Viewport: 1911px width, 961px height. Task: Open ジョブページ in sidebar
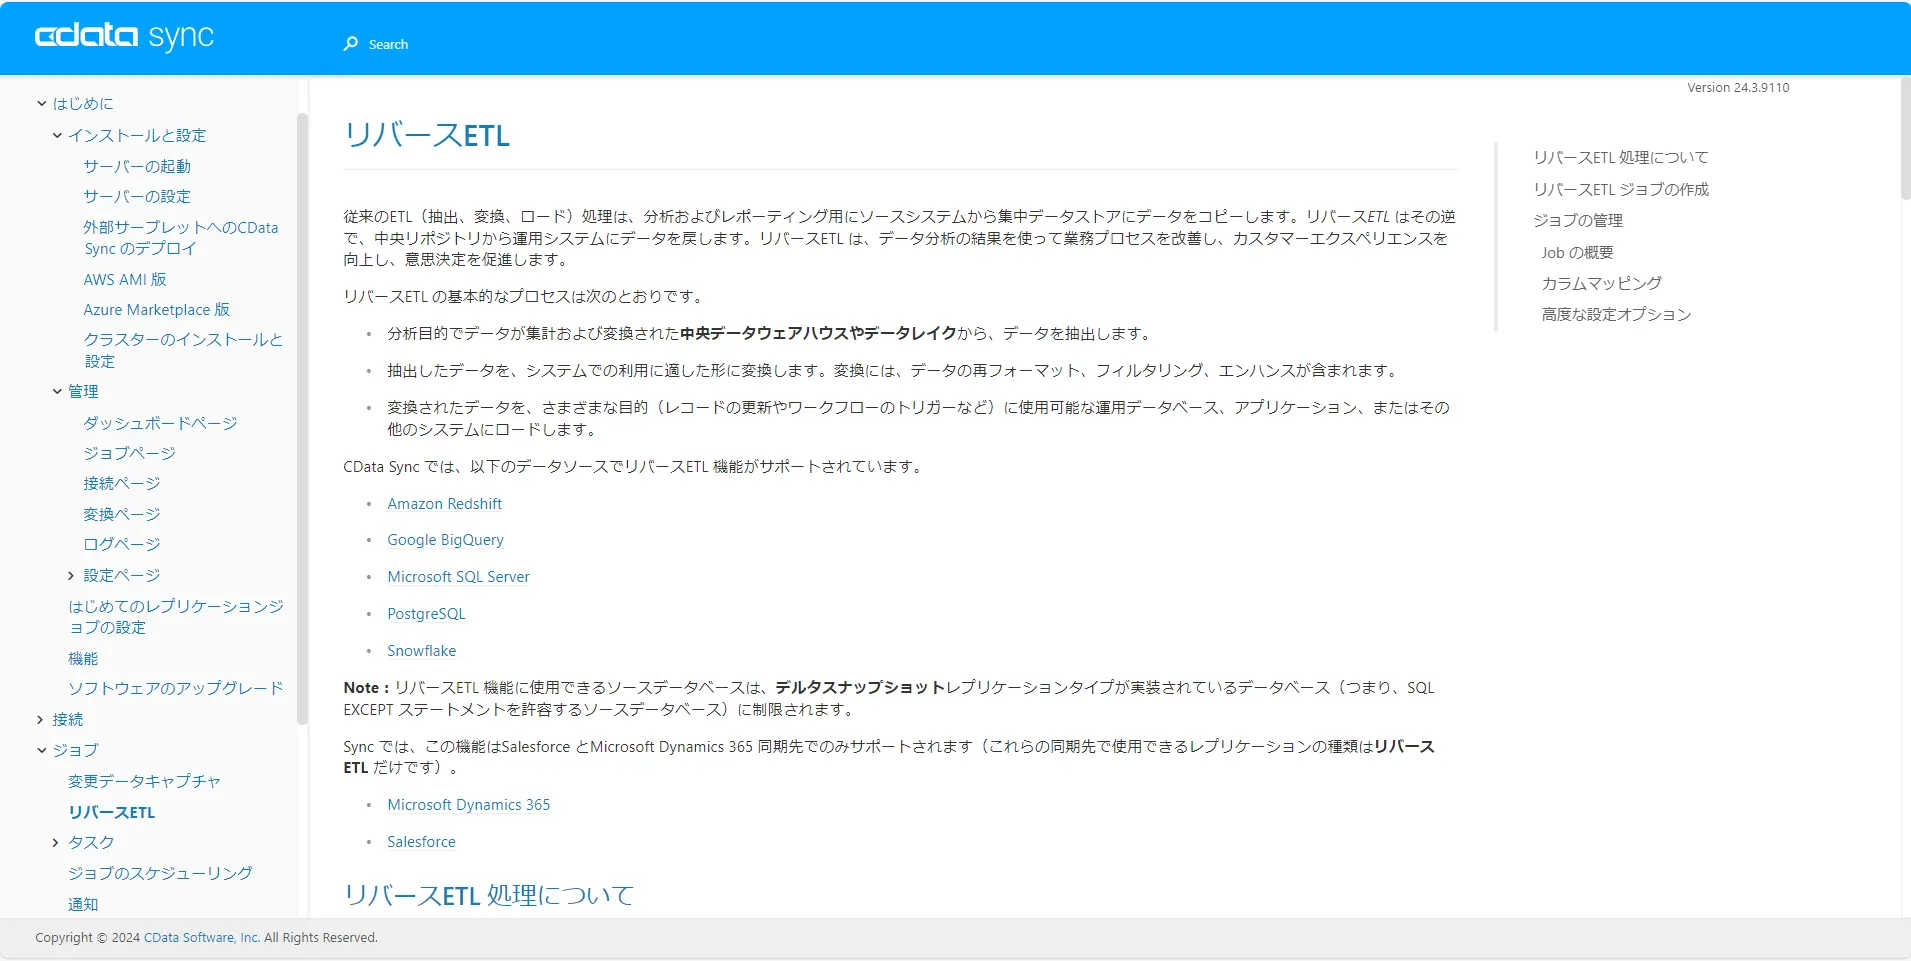pos(129,453)
